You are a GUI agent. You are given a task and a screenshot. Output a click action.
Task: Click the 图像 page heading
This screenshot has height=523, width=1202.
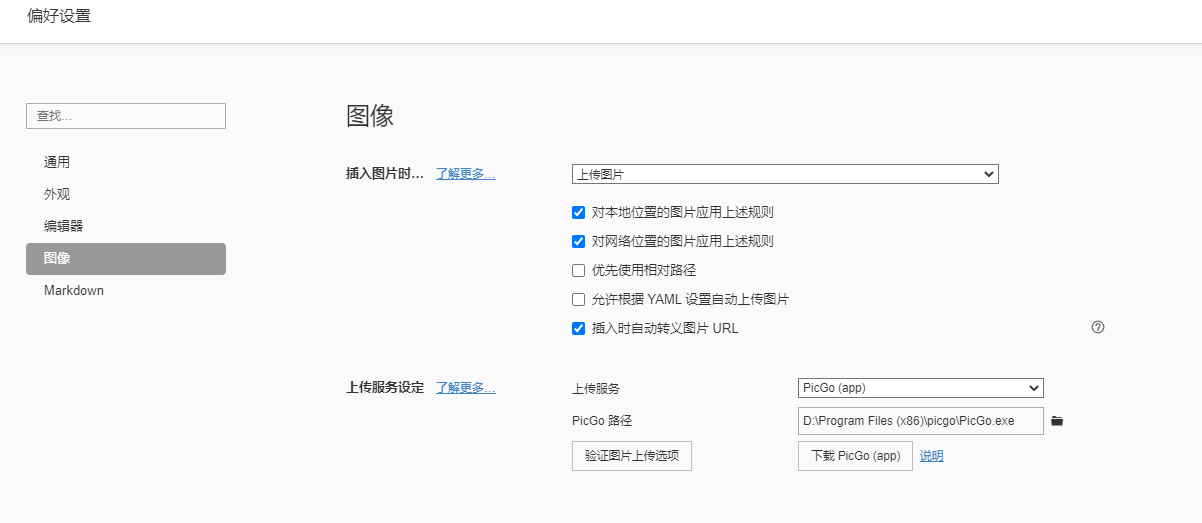tap(370, 116)
